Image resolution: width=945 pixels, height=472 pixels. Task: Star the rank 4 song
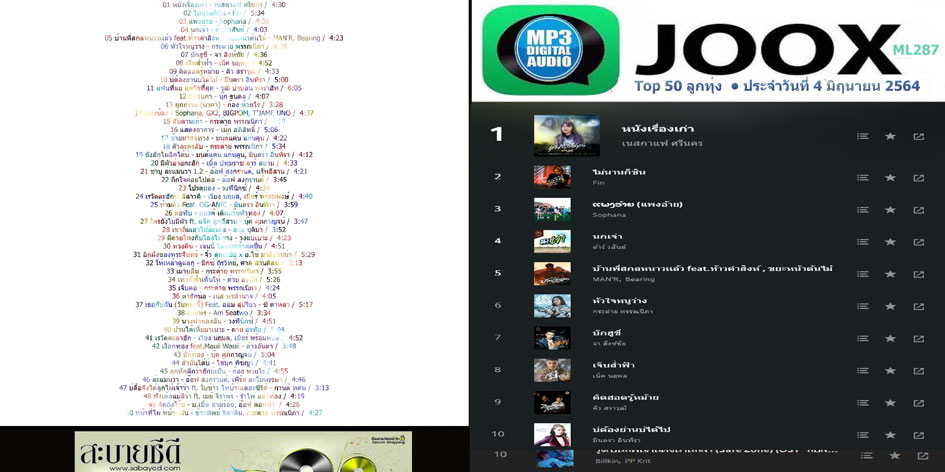point(890,241)
